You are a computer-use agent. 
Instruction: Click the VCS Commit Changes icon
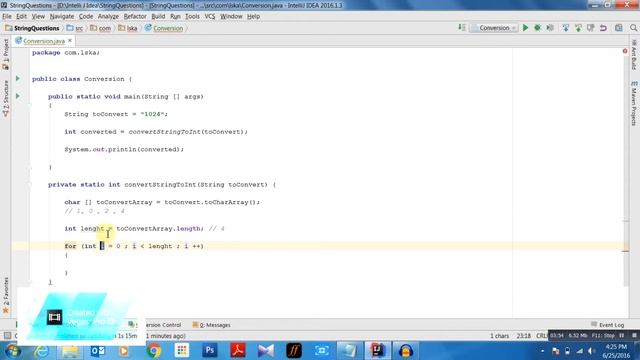[578, 28]
